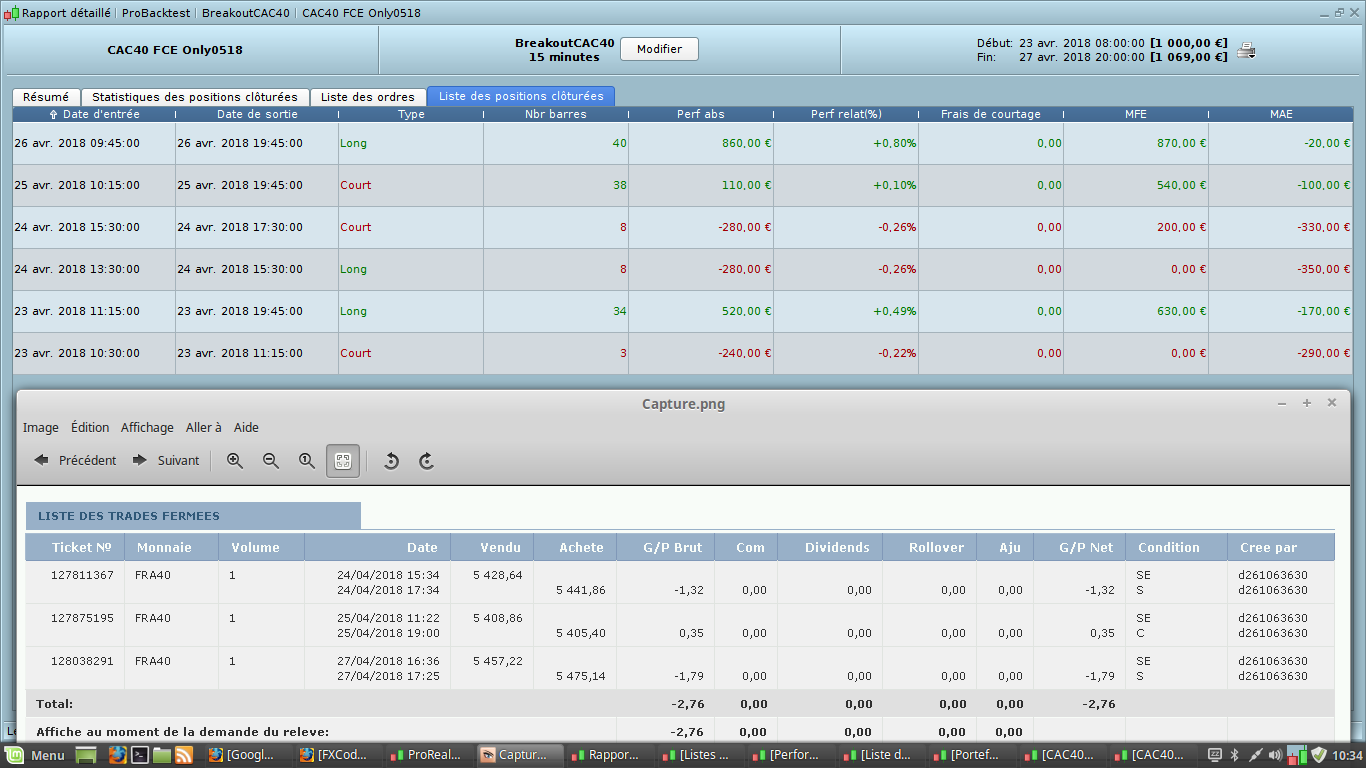1366x768 pixels.
Task: Open the terminal launcher in the panel
Action: pos(140,755)
